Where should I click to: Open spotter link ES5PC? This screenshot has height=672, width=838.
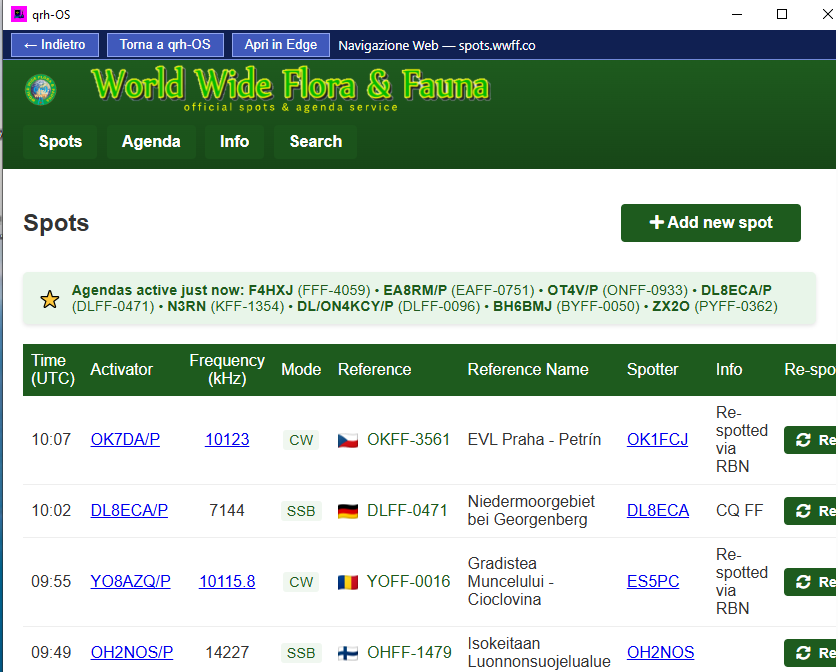653,581
